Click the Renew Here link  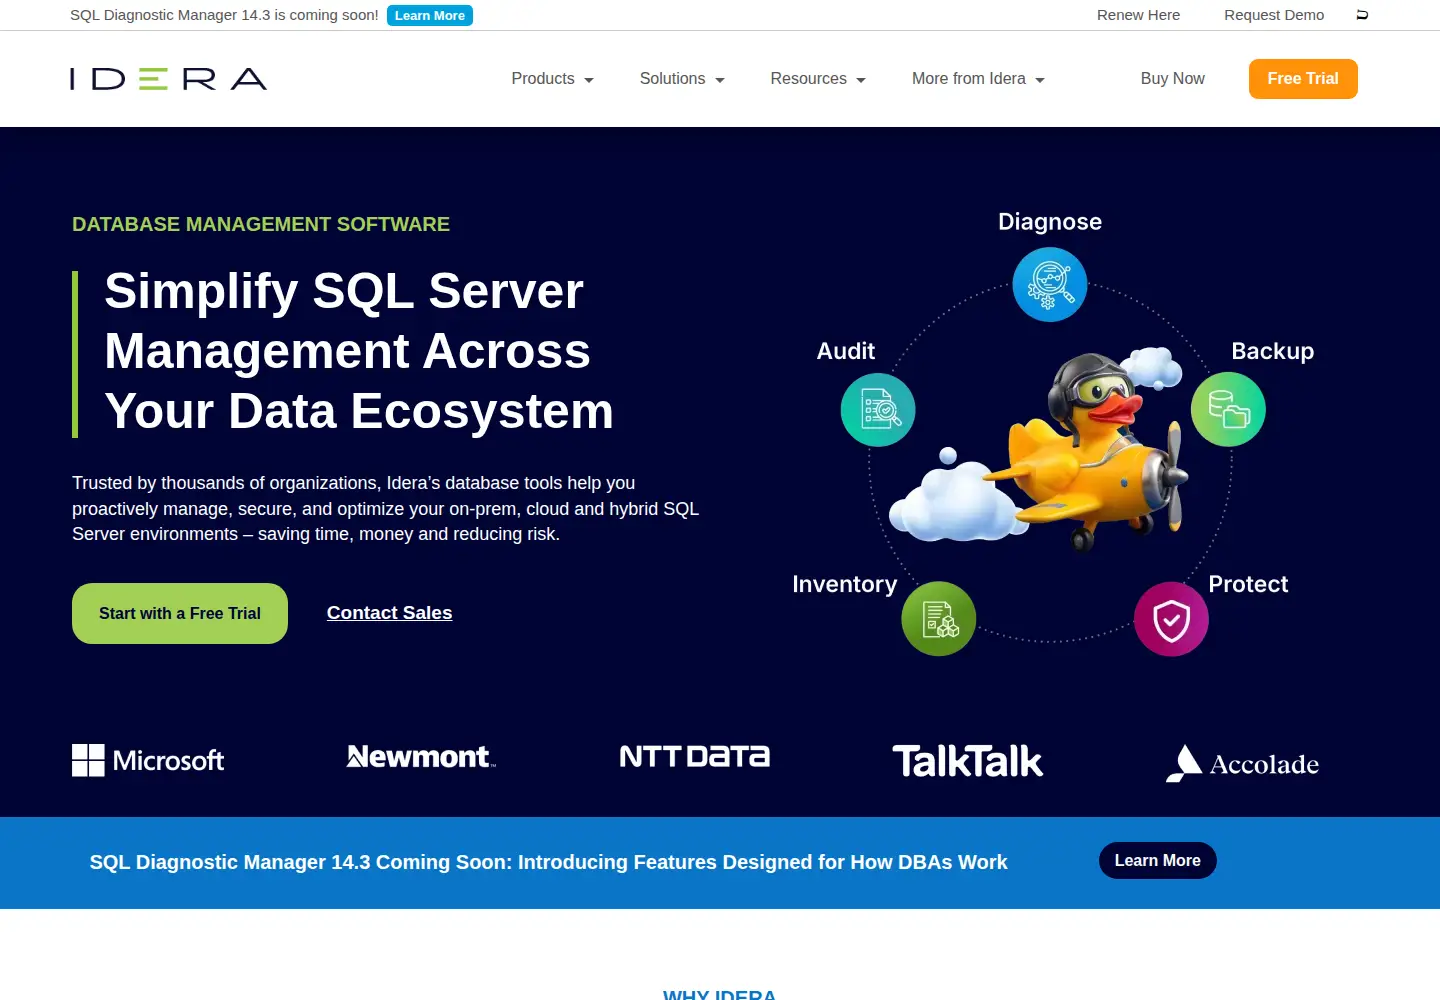(x=1138, y=15)
